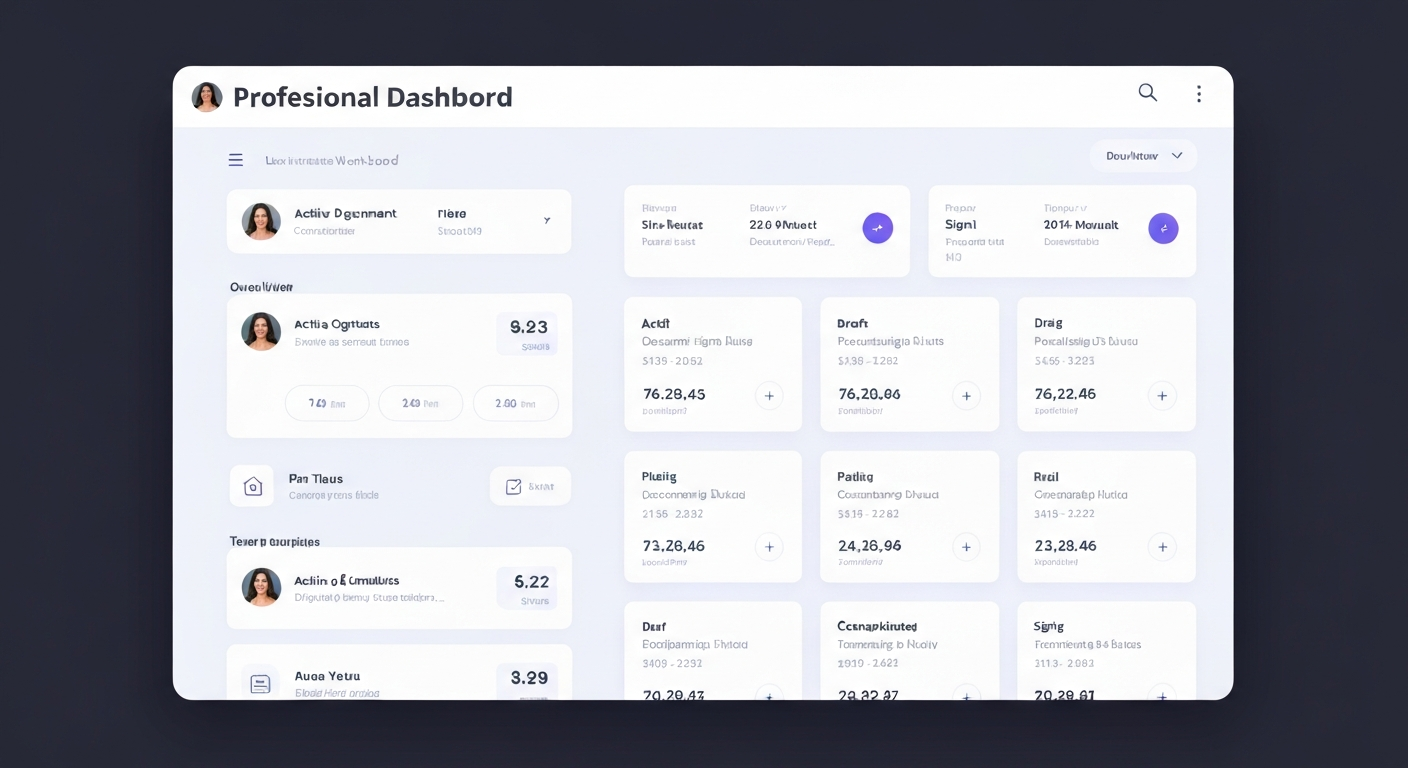Click the profile avatar beside Profesional Dashbord title
1408x768 pixels.
coord(207,97)
